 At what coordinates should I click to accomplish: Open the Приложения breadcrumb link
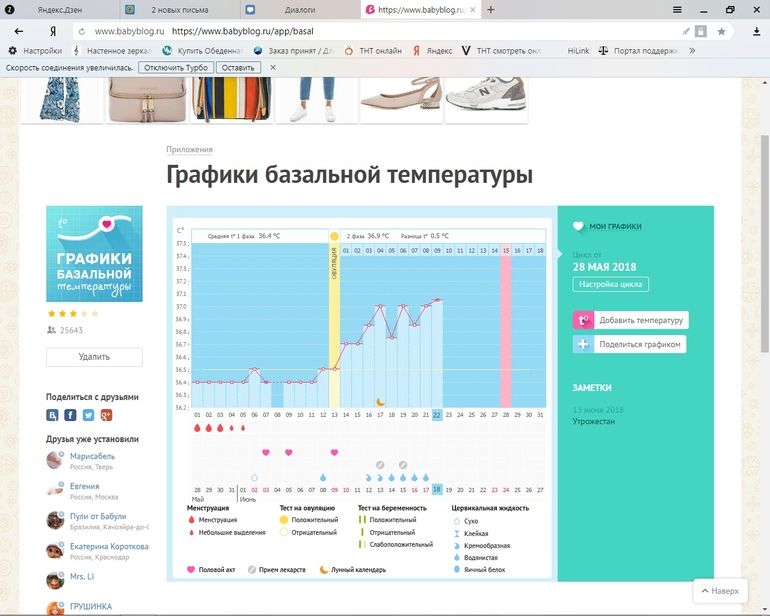click(189, 150)
